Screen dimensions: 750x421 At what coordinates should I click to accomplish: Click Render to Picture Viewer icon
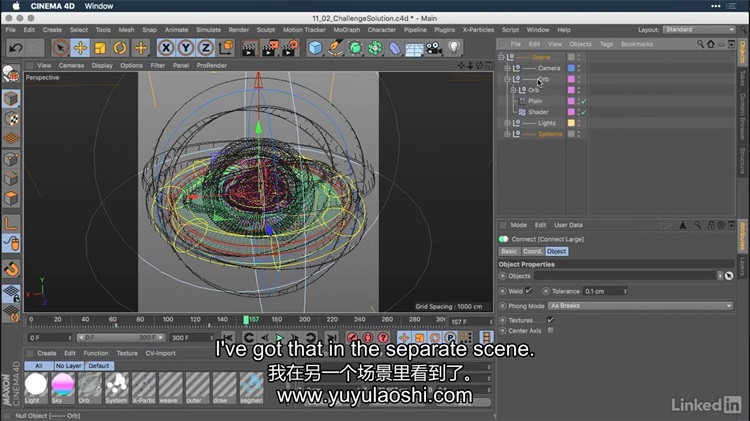click(x=269, y=48)
